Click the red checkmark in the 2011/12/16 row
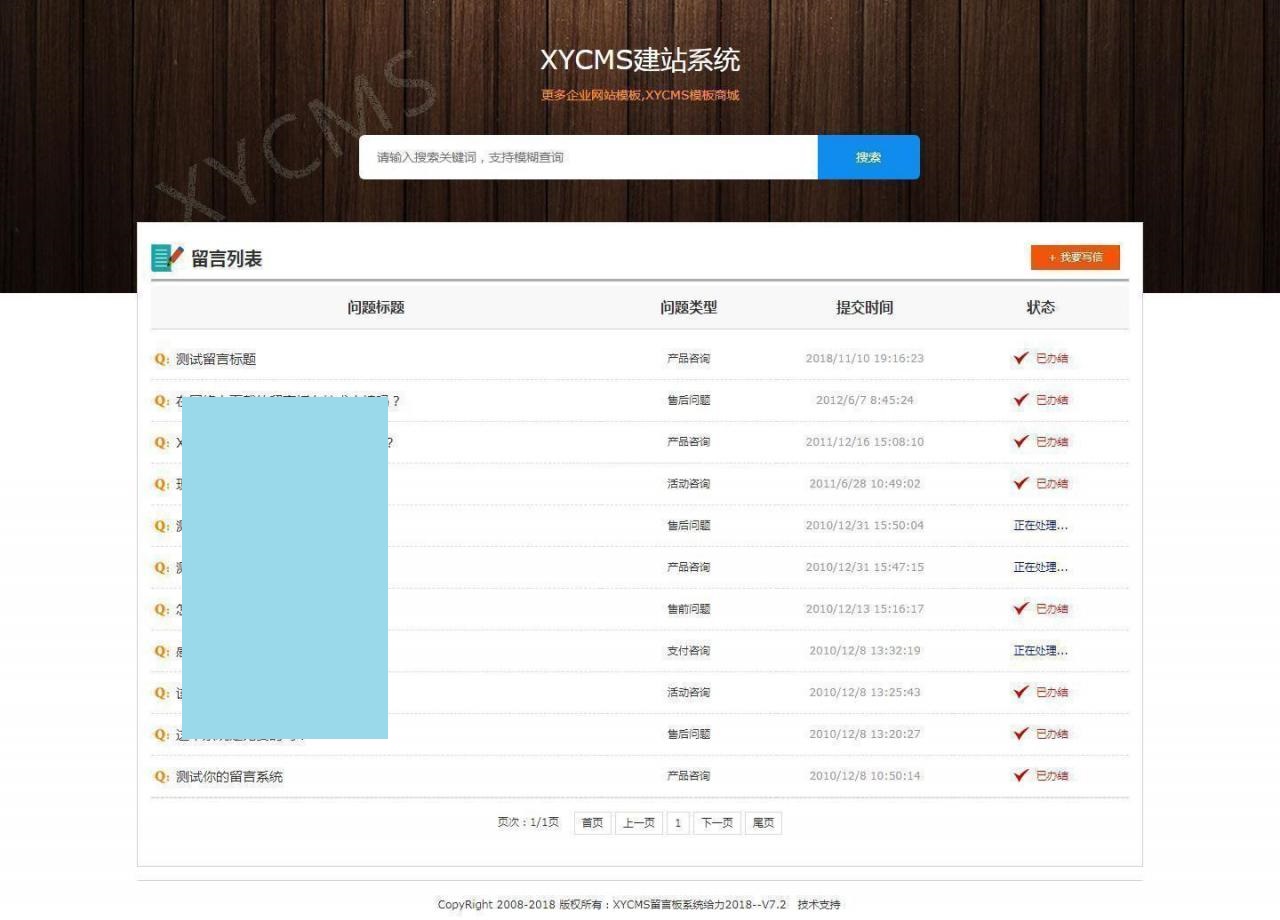Screen dimensions: 1280x920 [x=1020, y=442]
